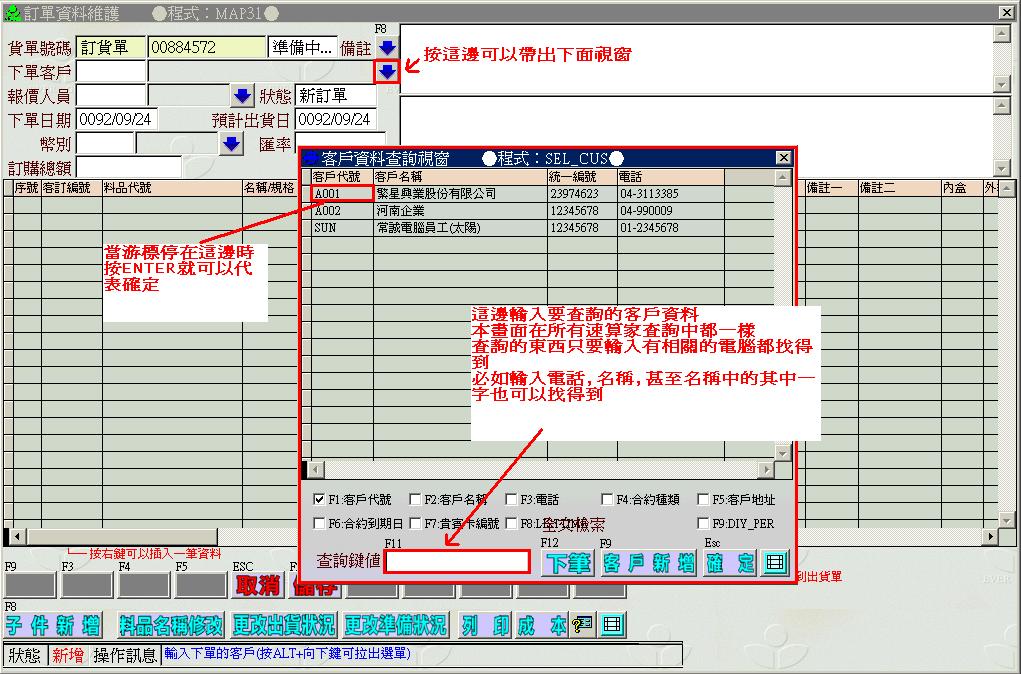Image resolution: width=1021 pixels, height=674 pixels.
Task: Close the 客戶資料查詢視窗 dialog
Action: pyautogui.click(x=785, y=158)
